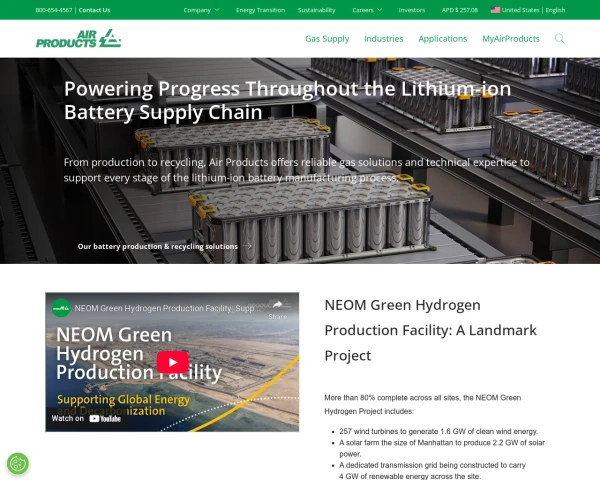Expand the Careers dropdown
The height and width of the screenshot is (480, 600).
coord(367,10)
